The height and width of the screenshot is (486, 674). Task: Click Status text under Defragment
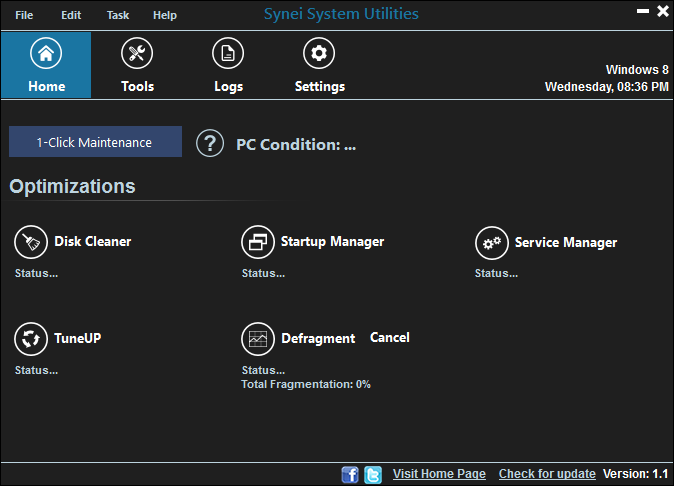(263, 370)
